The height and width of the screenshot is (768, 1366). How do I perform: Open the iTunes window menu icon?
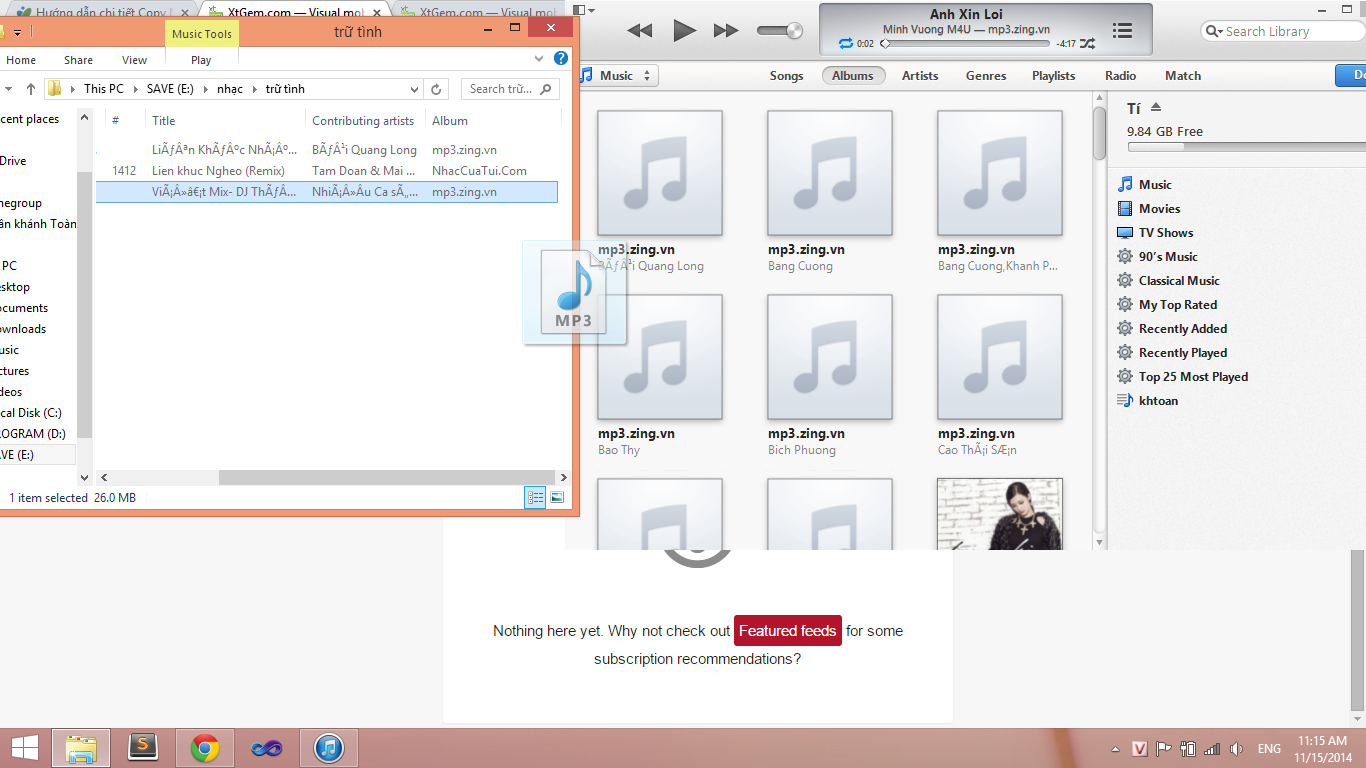click(x=582, y=10)
